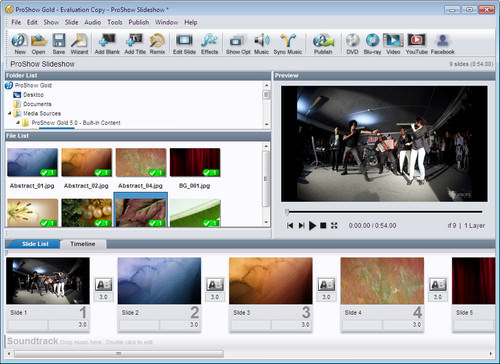Screen dimensions: 500x364
Task: Toggle full screen preview
Action: pos(334,226)
